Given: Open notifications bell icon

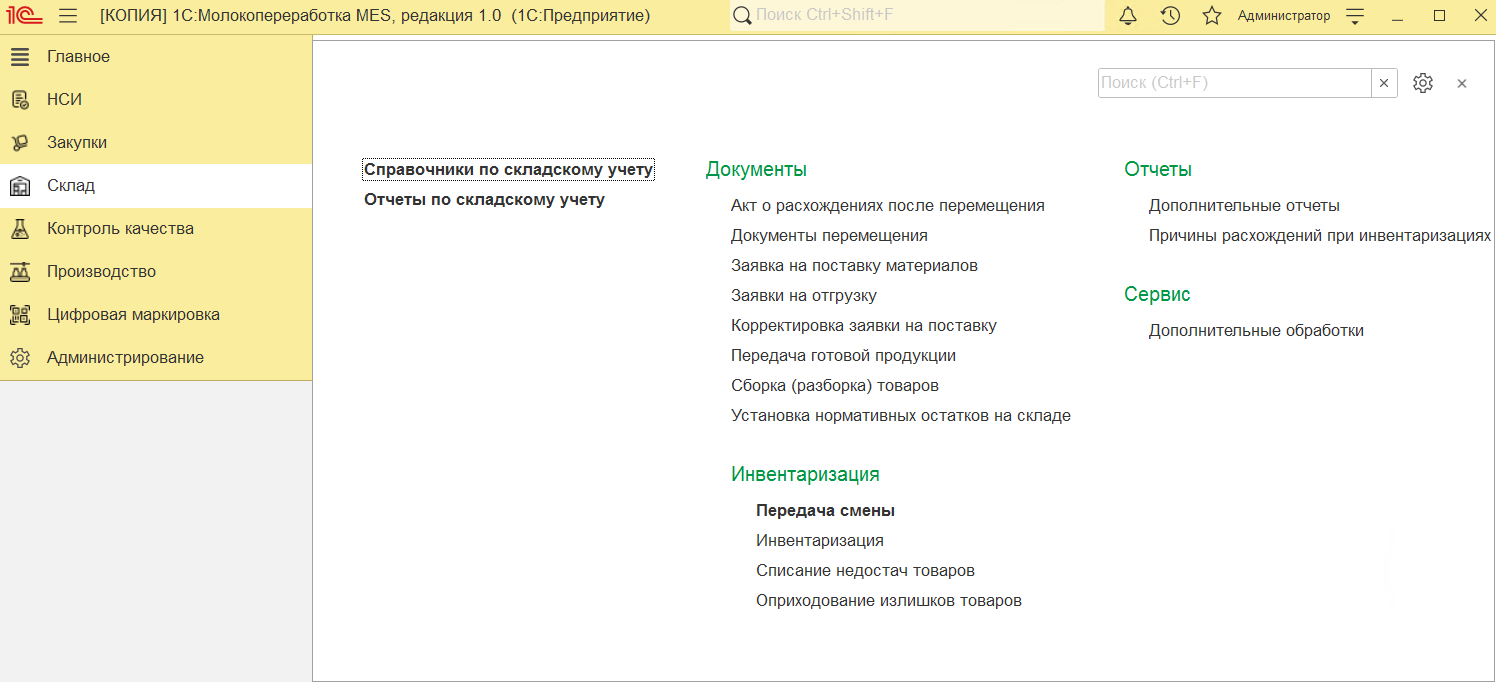Looking at the screenshot, I should (1128, 16).
